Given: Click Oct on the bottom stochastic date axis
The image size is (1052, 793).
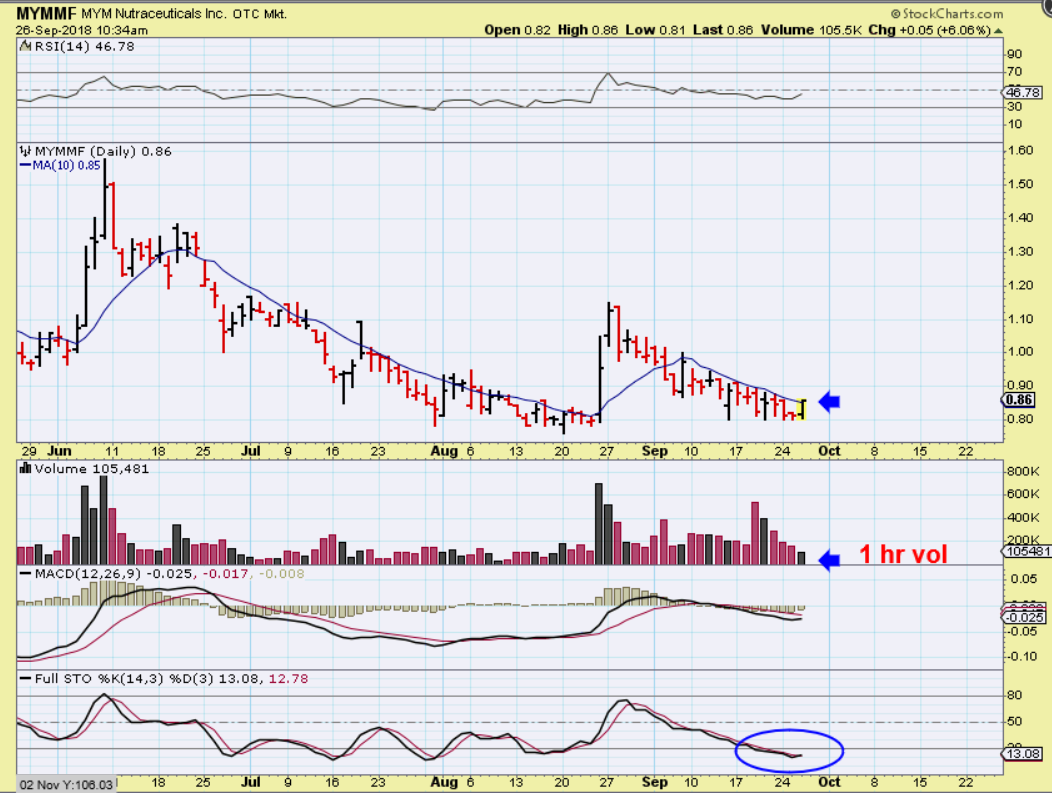Looking at the screenshot, I should click(829, 782).
